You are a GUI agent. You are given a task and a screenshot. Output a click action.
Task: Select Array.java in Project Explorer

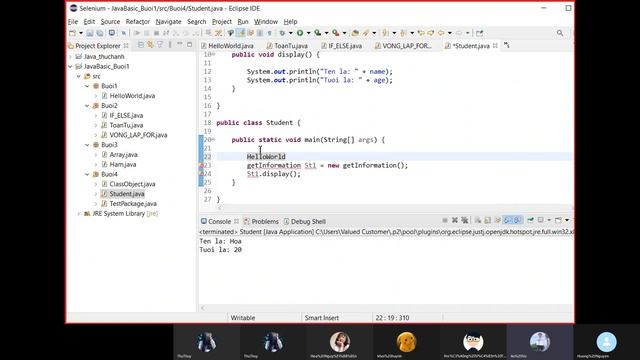click(119, 155)
